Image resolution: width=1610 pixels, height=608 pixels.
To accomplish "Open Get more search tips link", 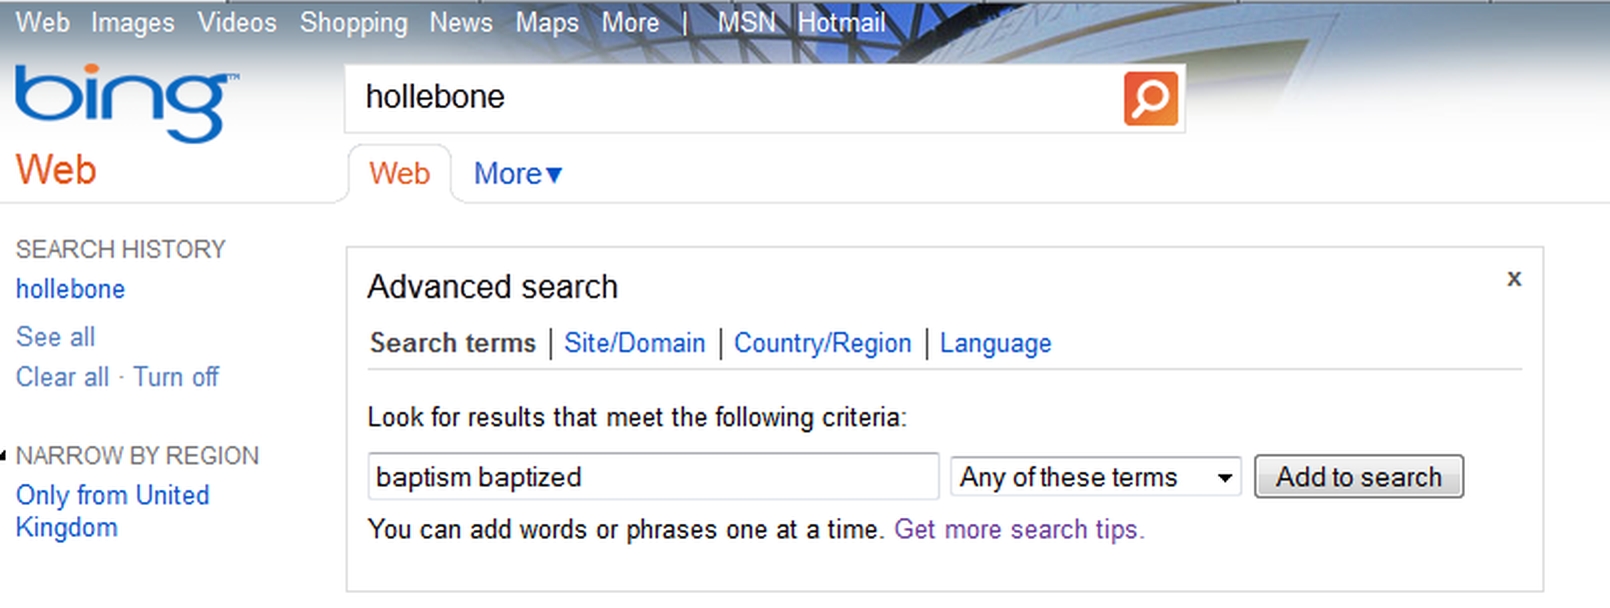I will 1019,529.
